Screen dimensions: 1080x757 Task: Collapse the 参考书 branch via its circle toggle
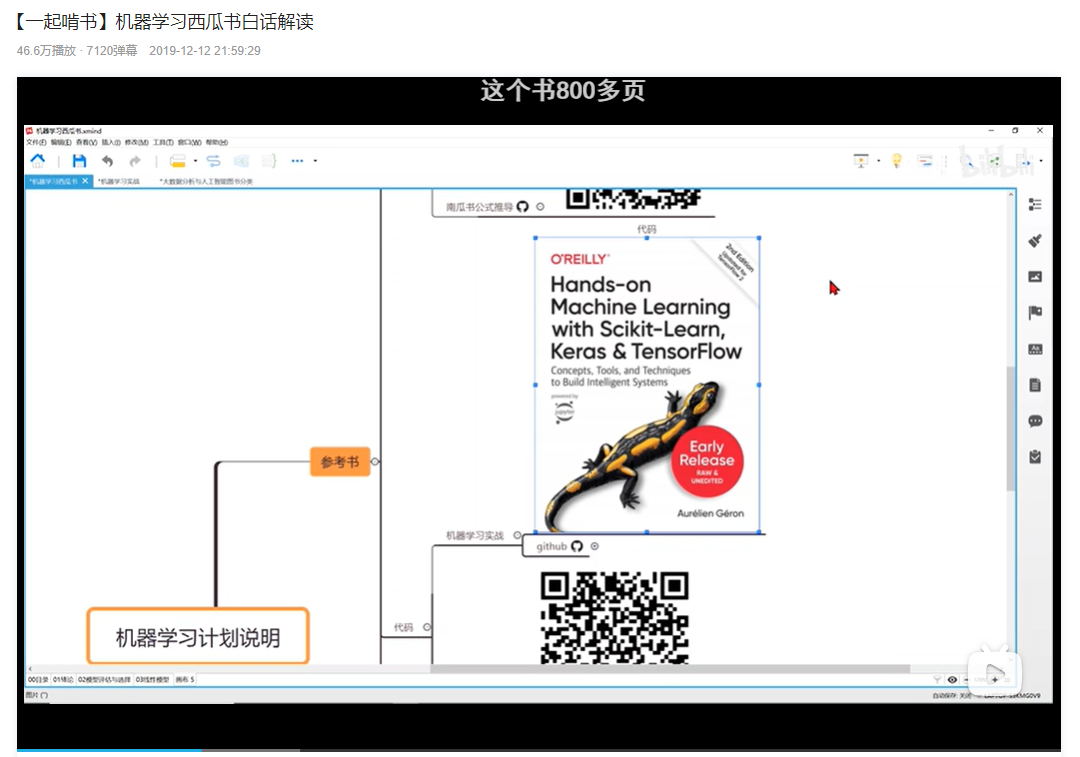375,462
